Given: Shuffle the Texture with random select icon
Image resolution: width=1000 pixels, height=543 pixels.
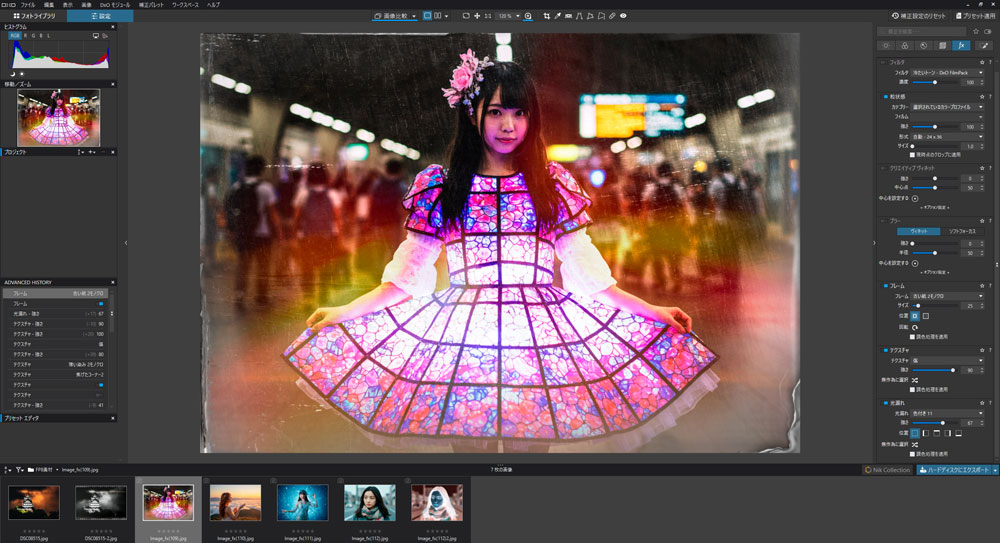Looking at the screenshot, I should click(914, 380).
